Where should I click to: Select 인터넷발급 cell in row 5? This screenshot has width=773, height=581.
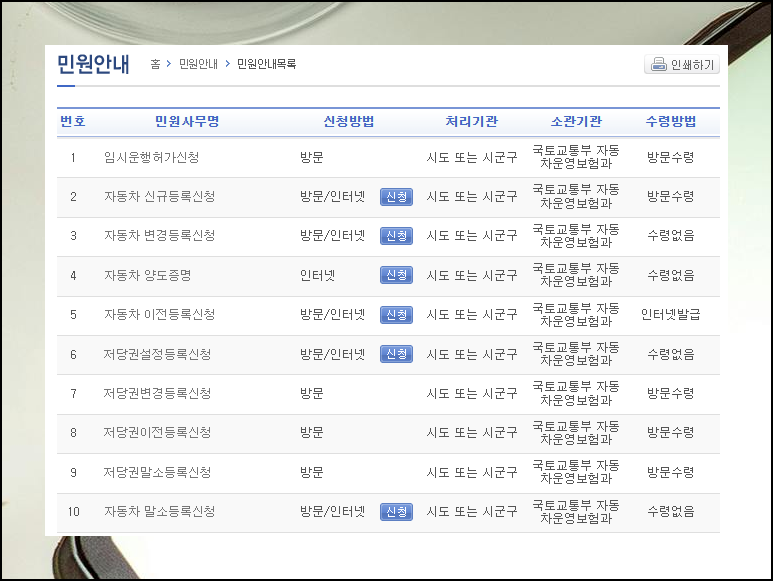click(x=670, y=314)
